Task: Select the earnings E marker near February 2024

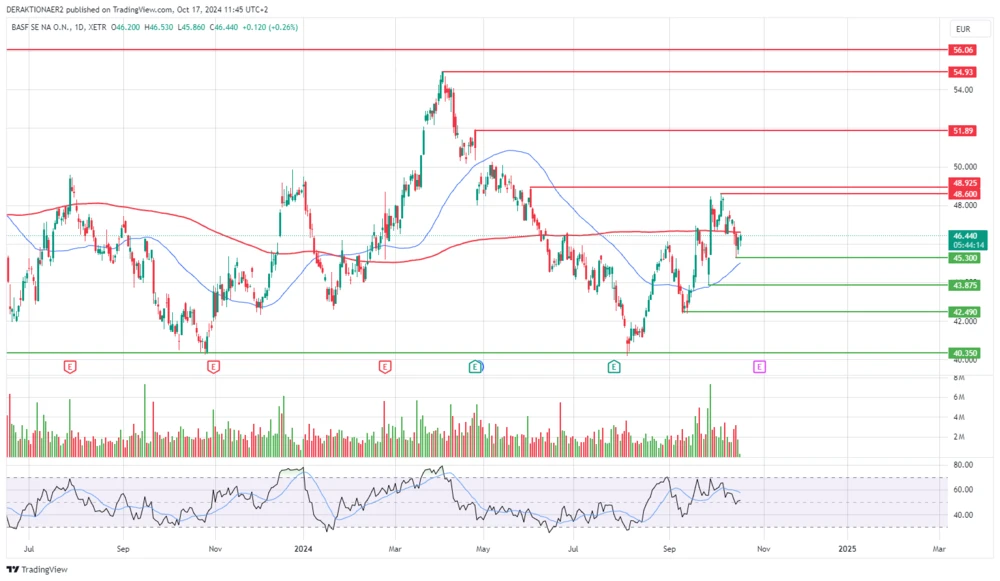Action: point(383,366)
